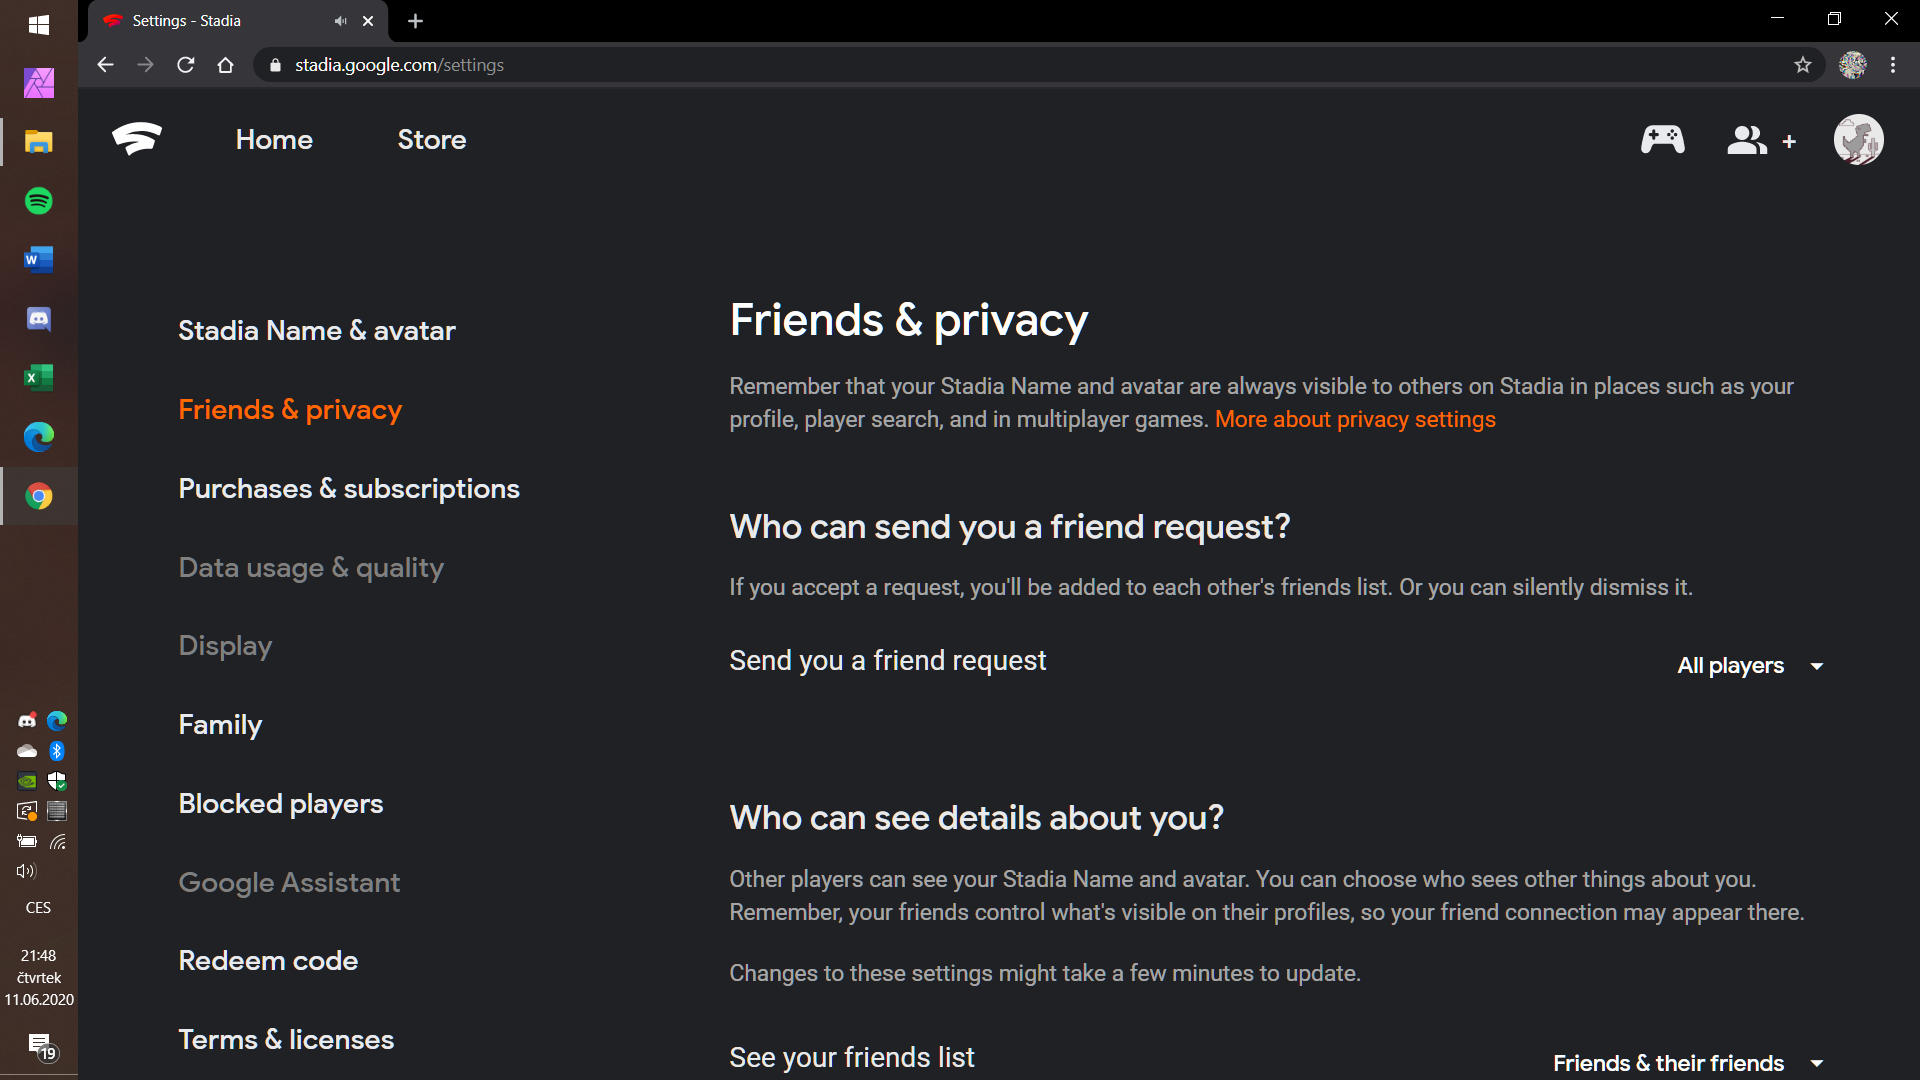
Task: Open Discord from the taskbar
Action: pyautogui.click(x=39, y=319)
